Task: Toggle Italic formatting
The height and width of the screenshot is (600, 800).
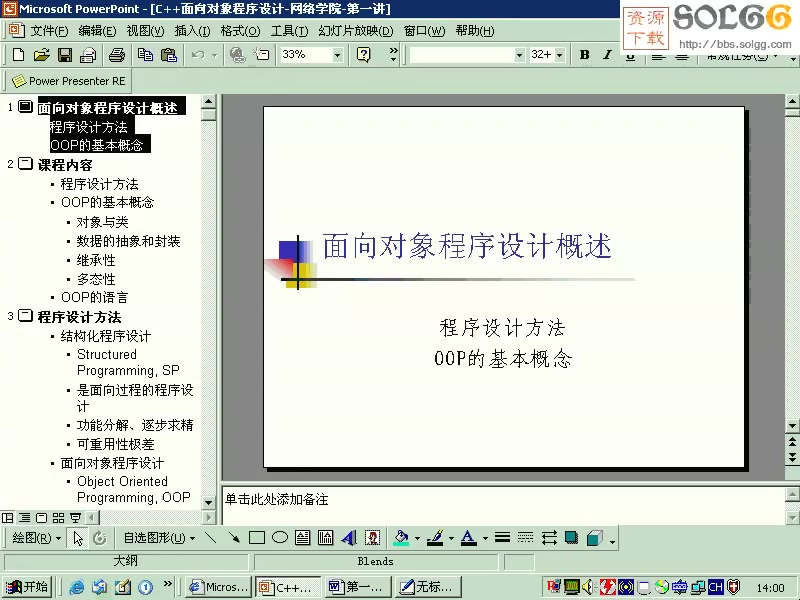Action: (x=607, y=55)
